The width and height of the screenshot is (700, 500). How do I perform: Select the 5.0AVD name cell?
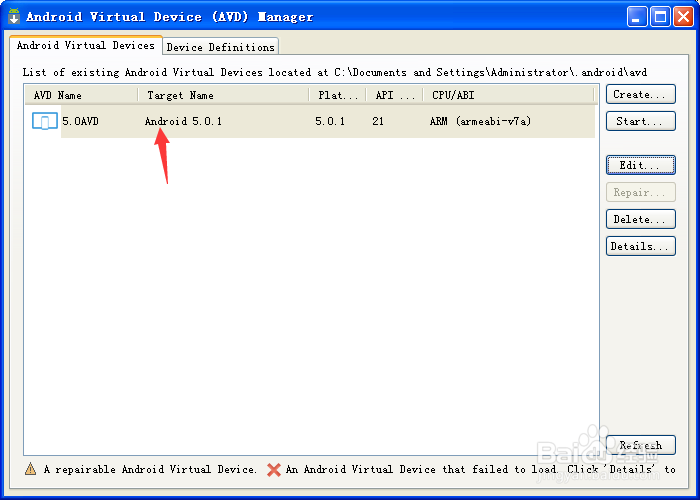tap(80, 121)
